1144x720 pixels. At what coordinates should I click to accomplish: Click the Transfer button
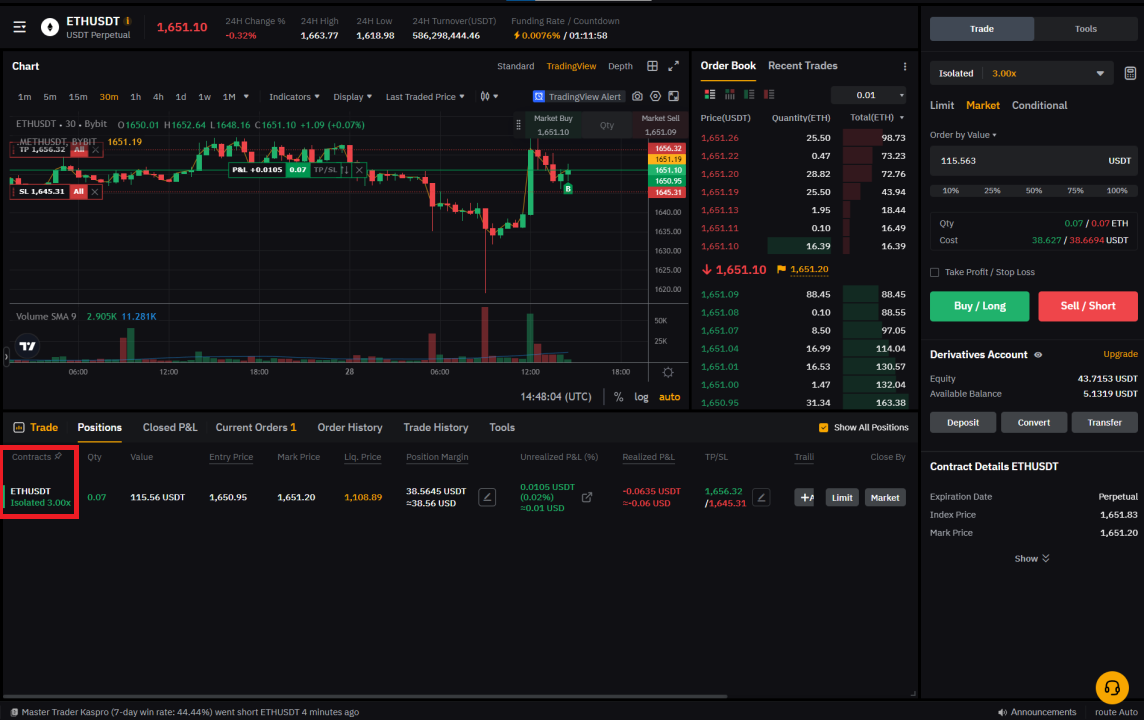[x=1104, y=422]
